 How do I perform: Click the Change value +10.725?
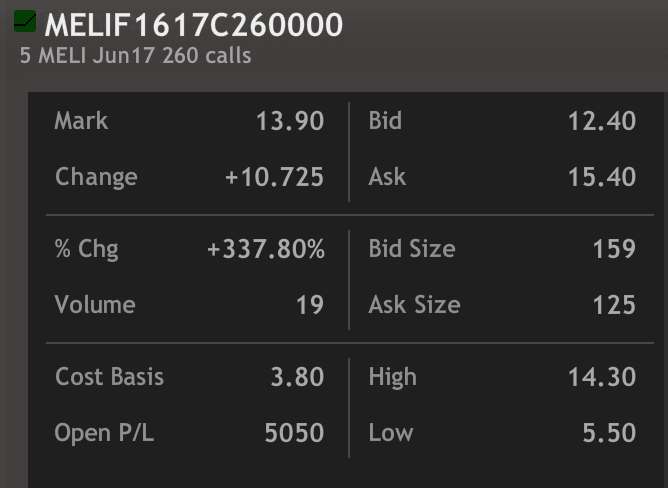(x=275, y=177)
